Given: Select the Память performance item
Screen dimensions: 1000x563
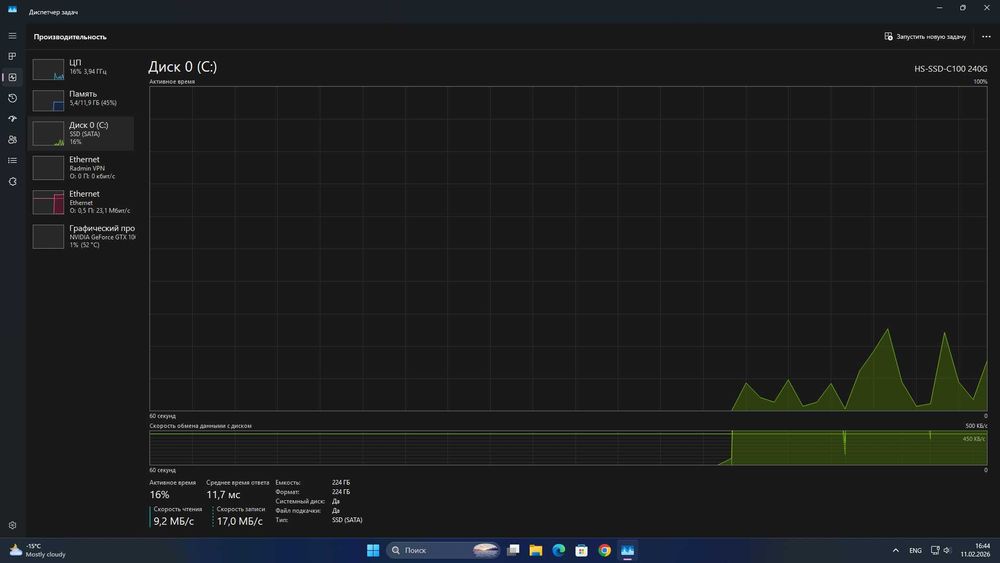Looking at the screenshot, I should 82,99.
